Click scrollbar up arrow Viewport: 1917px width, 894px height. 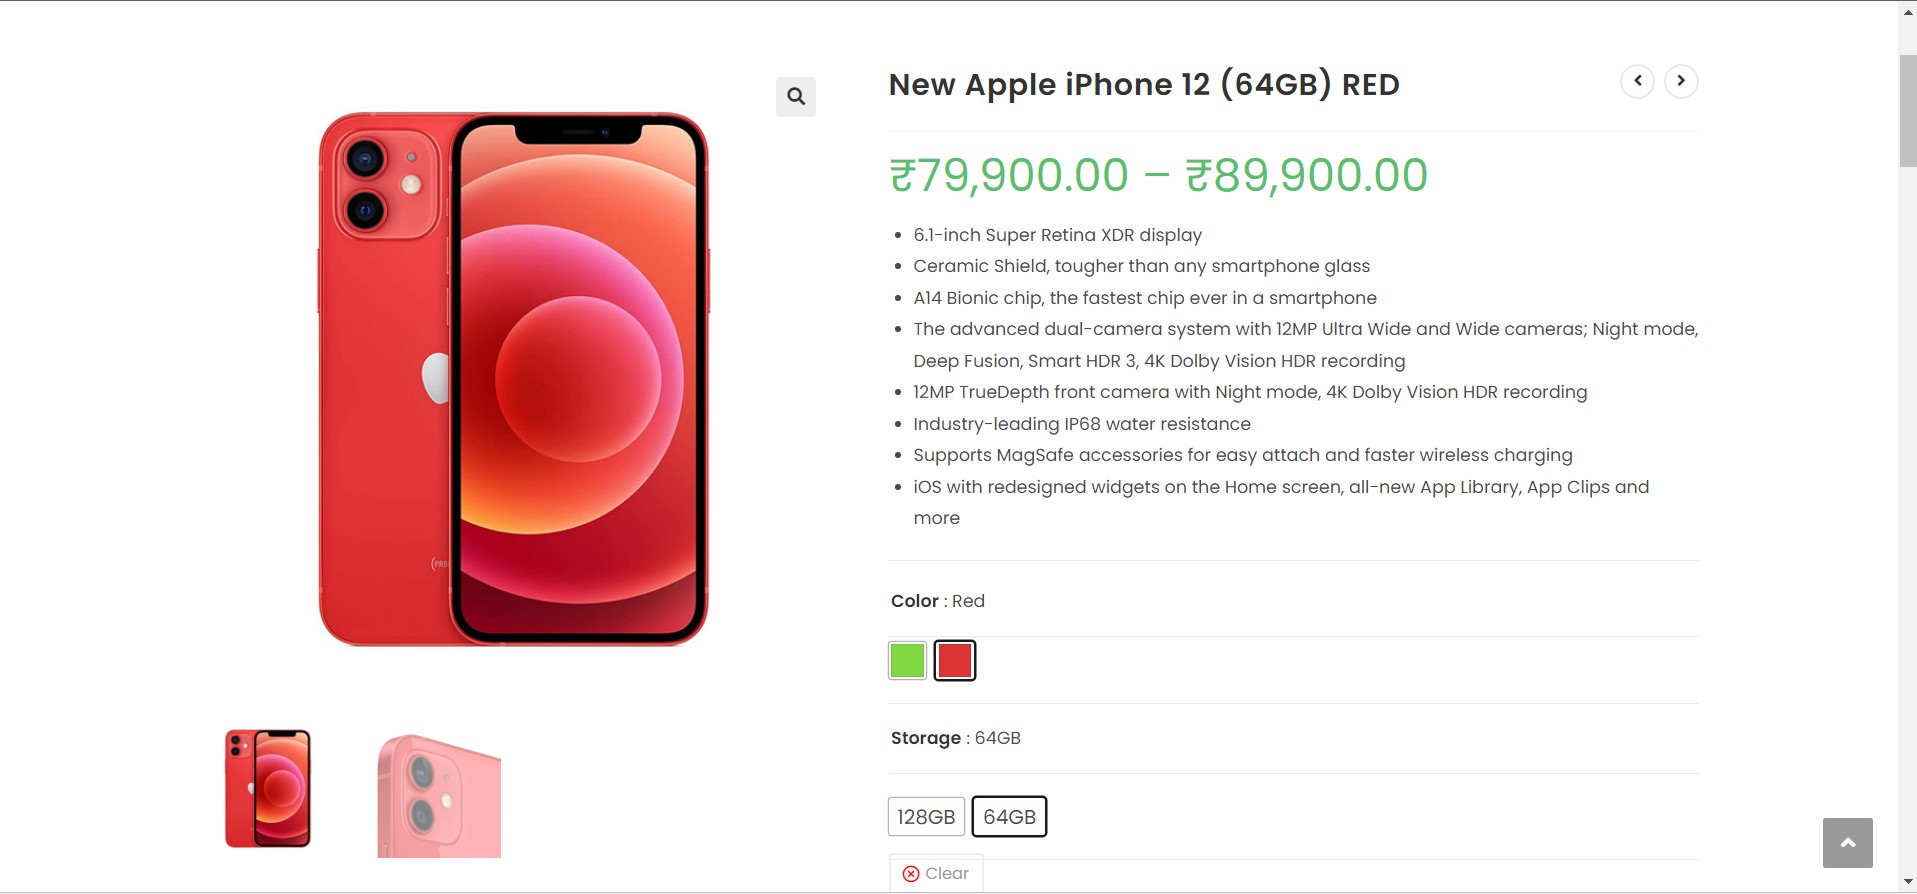[1908, 10]
